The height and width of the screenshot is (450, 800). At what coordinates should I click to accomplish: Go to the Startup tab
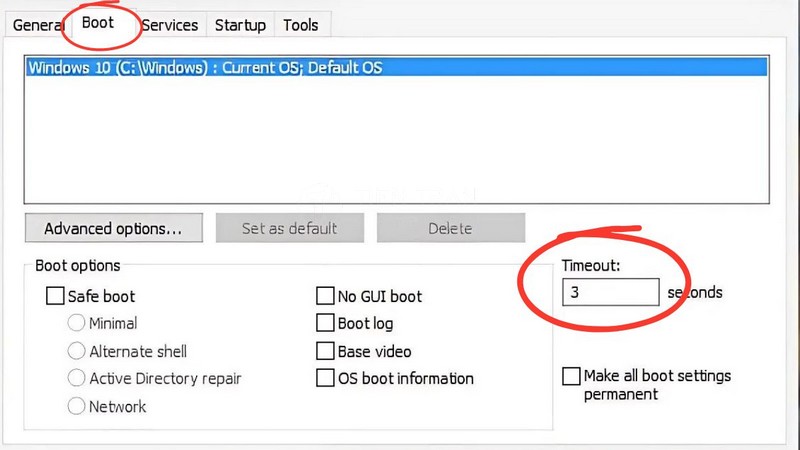point(240,25)
